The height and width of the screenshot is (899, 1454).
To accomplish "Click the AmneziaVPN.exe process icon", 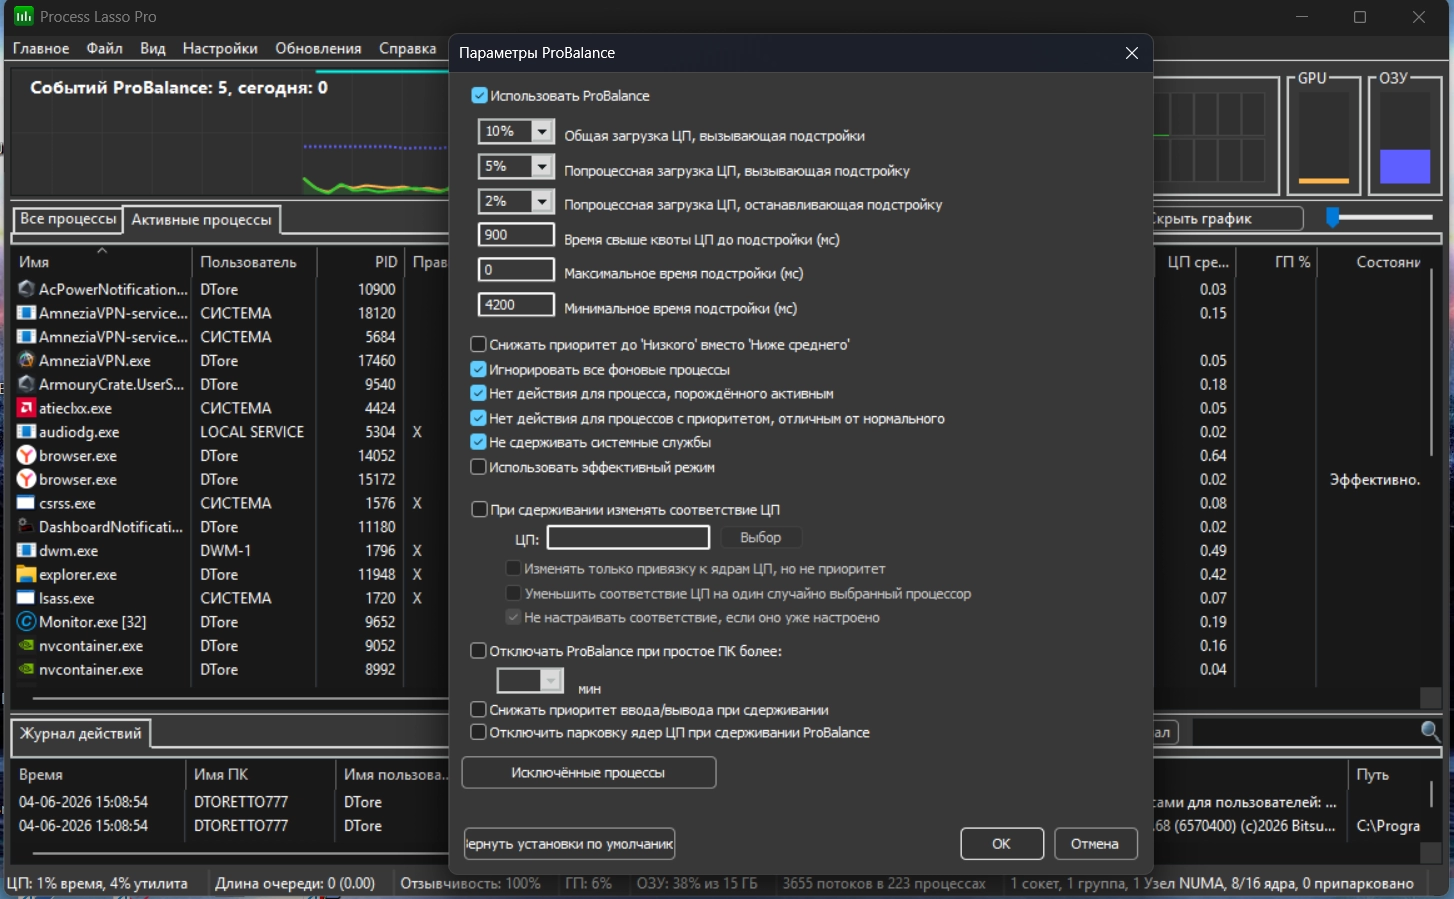I will tap(27, 360).
